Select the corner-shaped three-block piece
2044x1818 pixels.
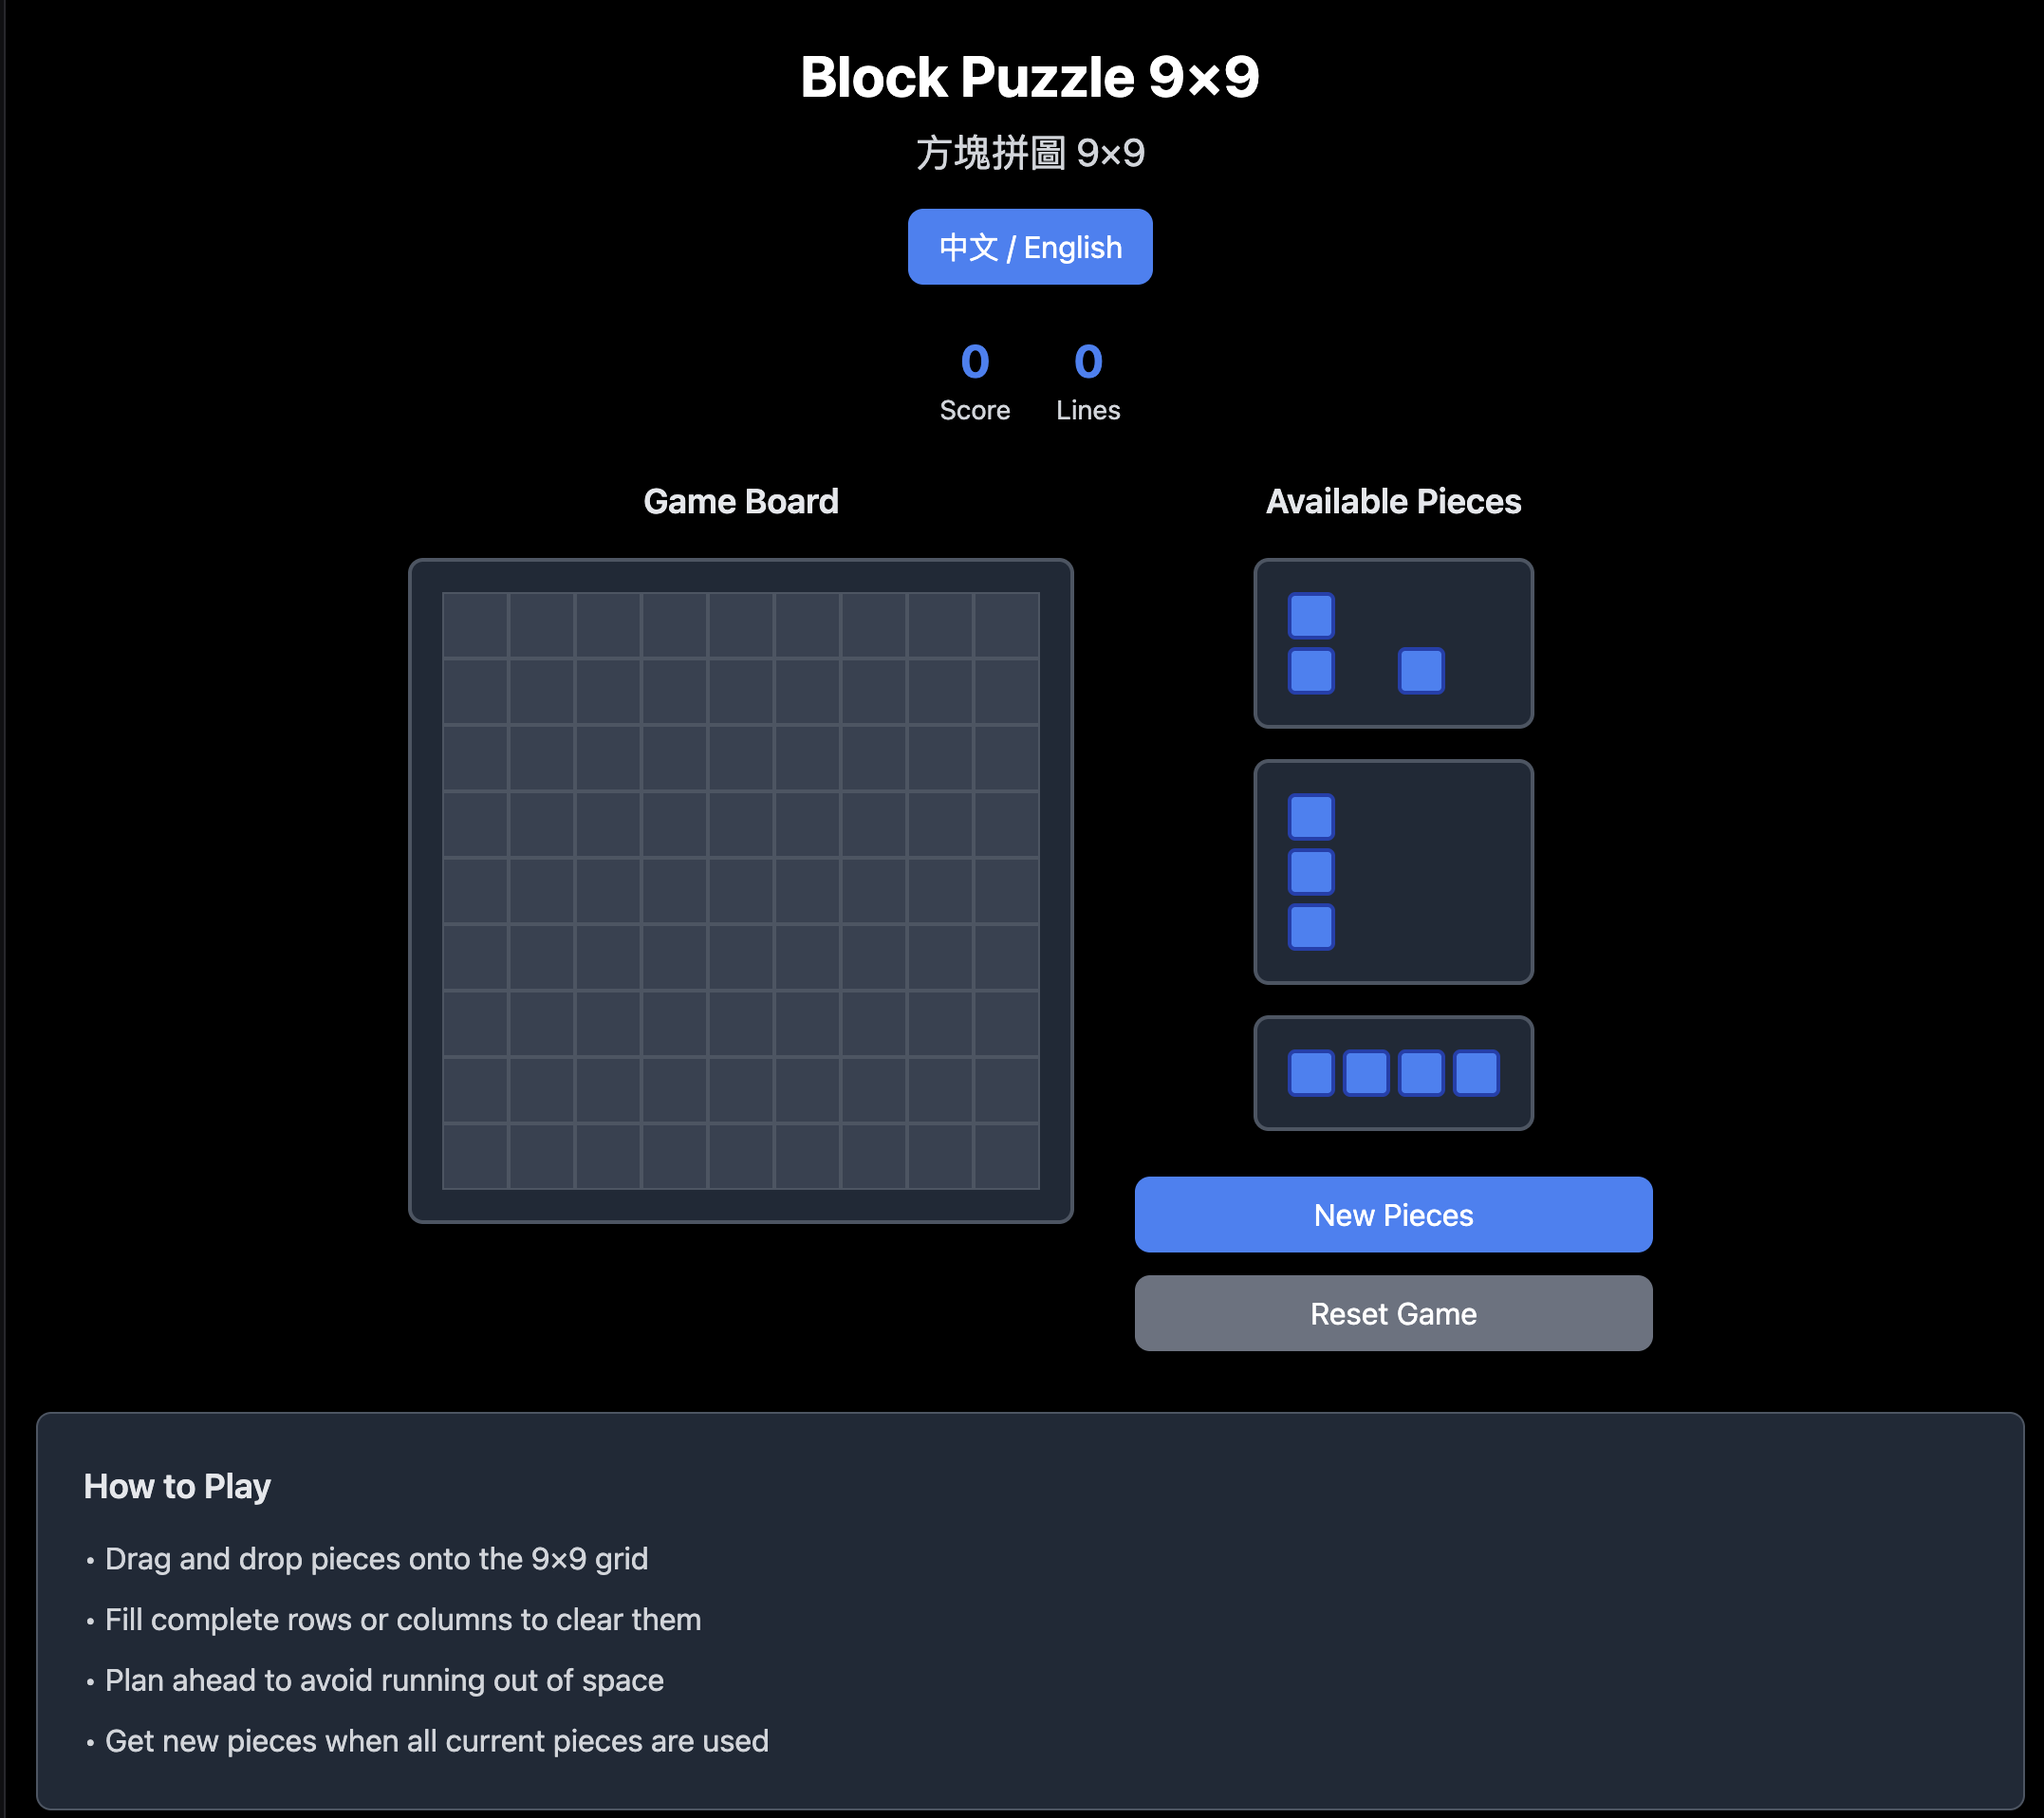pos(1393,643)
